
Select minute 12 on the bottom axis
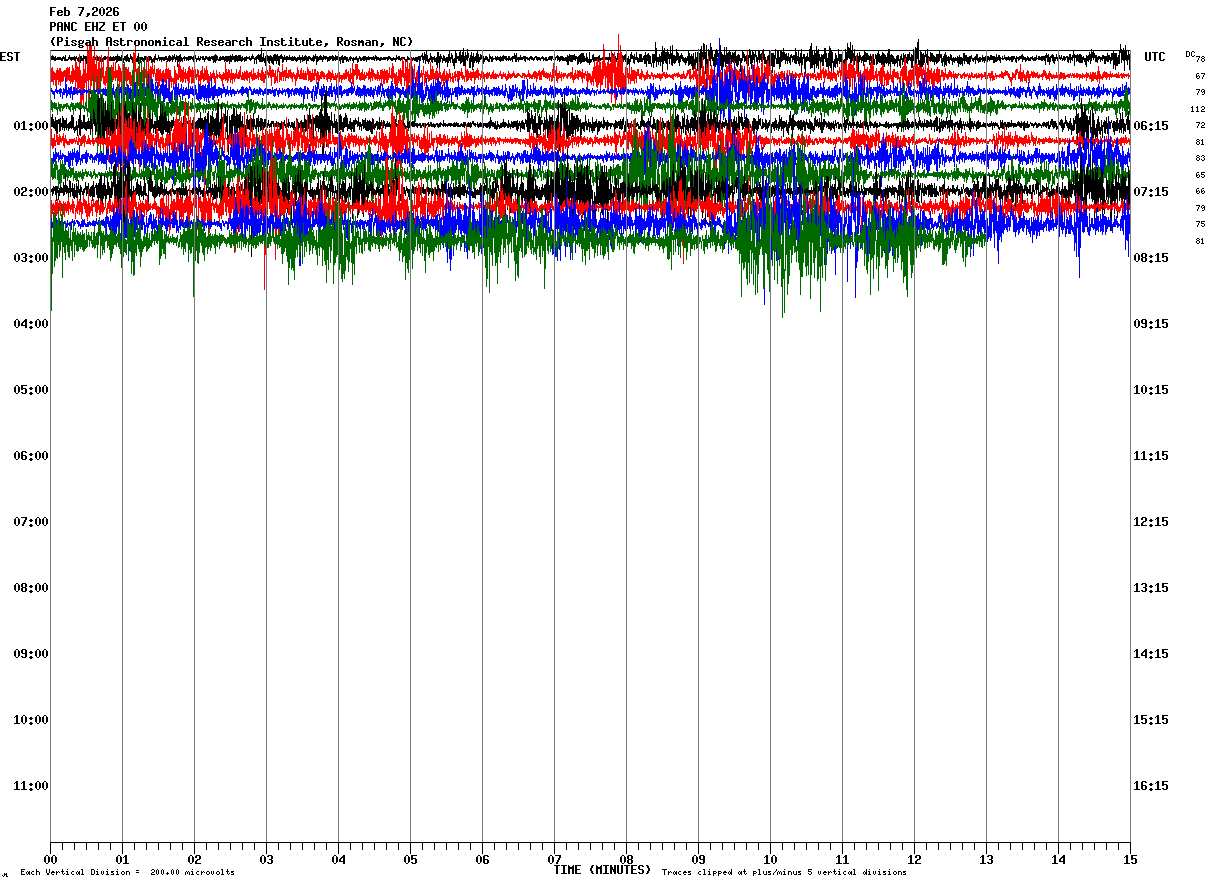pyautogui.click(x=914, y=860)
